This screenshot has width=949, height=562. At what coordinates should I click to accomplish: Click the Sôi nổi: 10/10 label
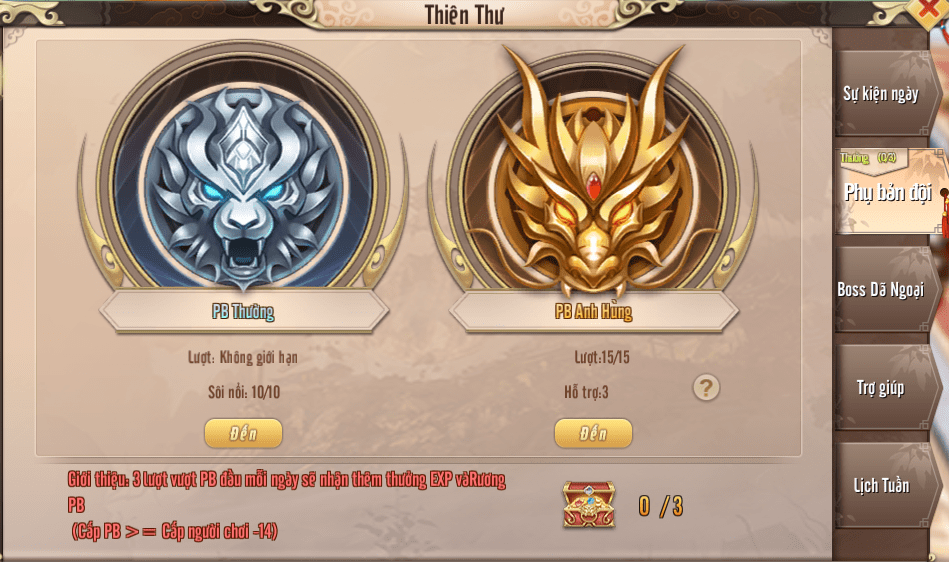click(244, 392)
